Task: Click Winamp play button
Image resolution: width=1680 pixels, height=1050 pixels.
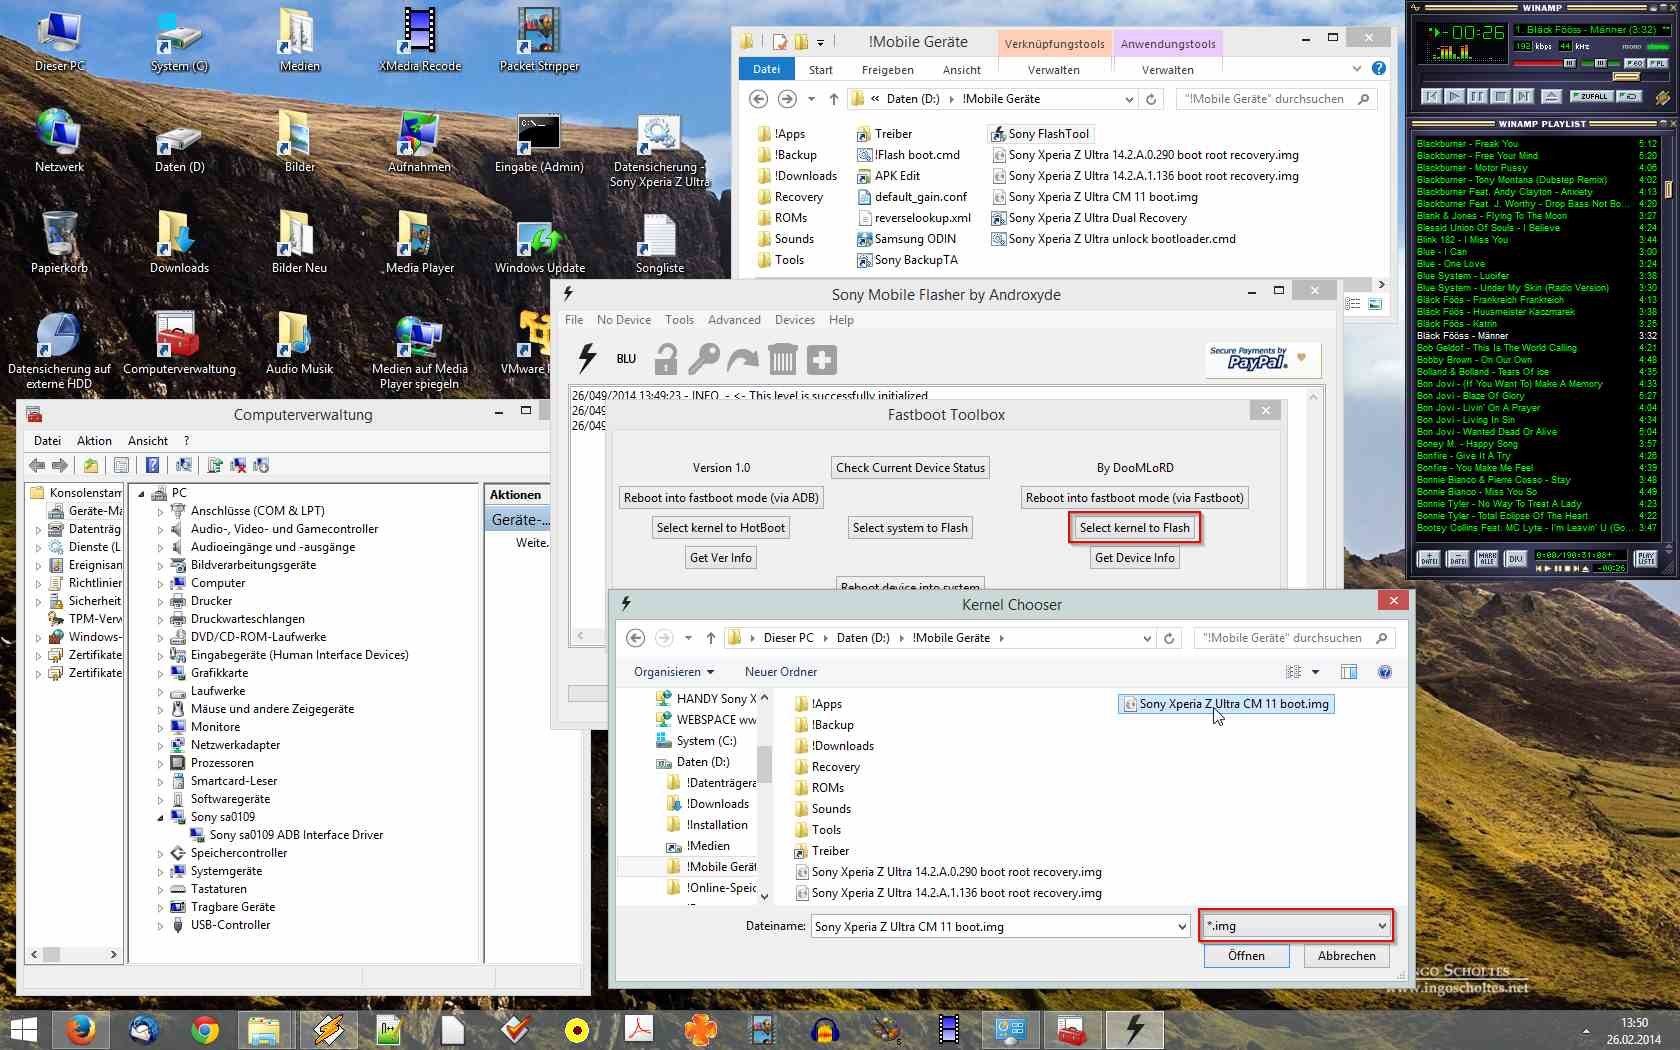Action: (x=1454, y=96)
